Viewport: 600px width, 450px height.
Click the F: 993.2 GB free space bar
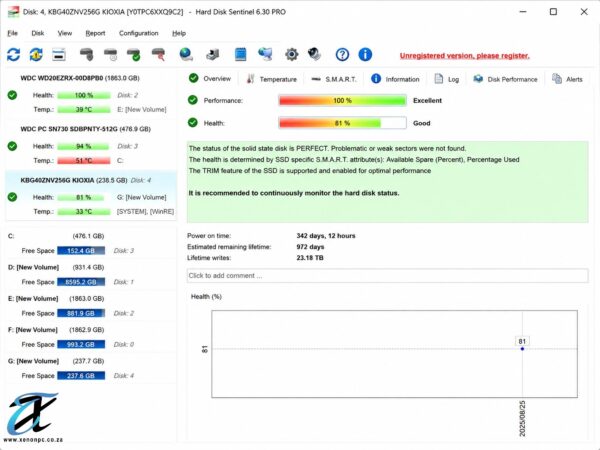click(x=81, y=344)
